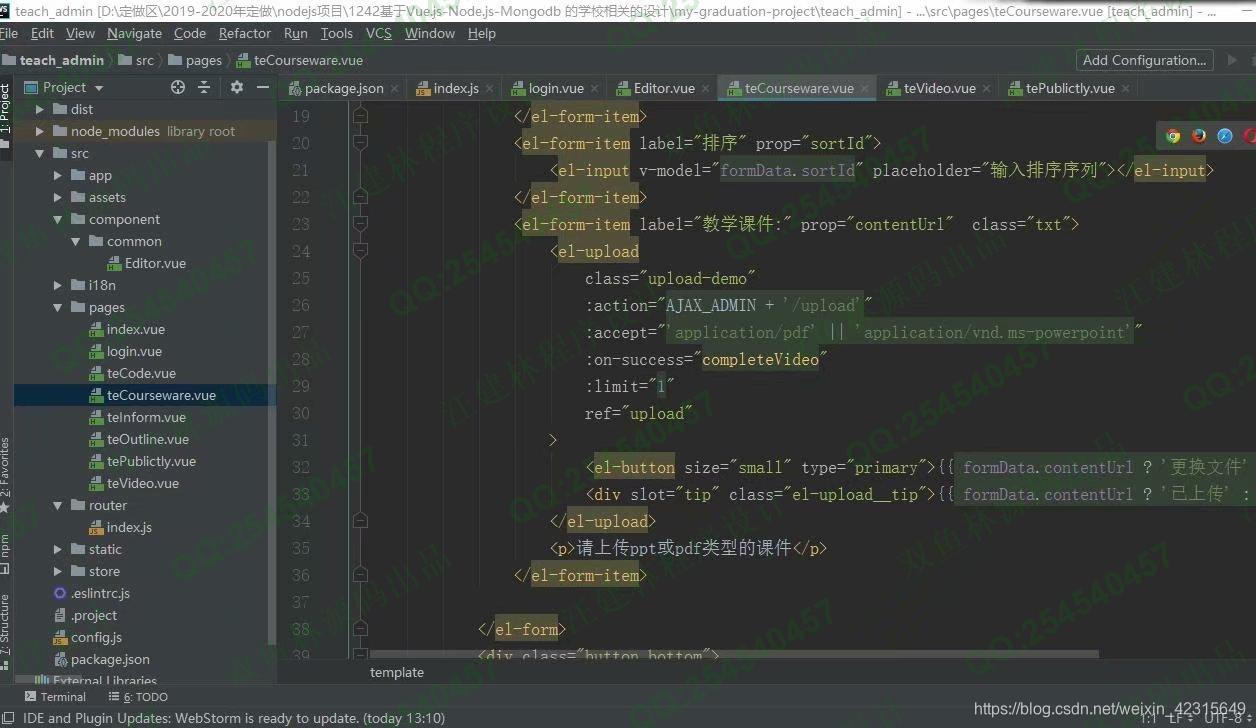The width and height of the screenshot is (1256, 728).
Task: Open in Safari browser icon
Action: [1225, 136]
